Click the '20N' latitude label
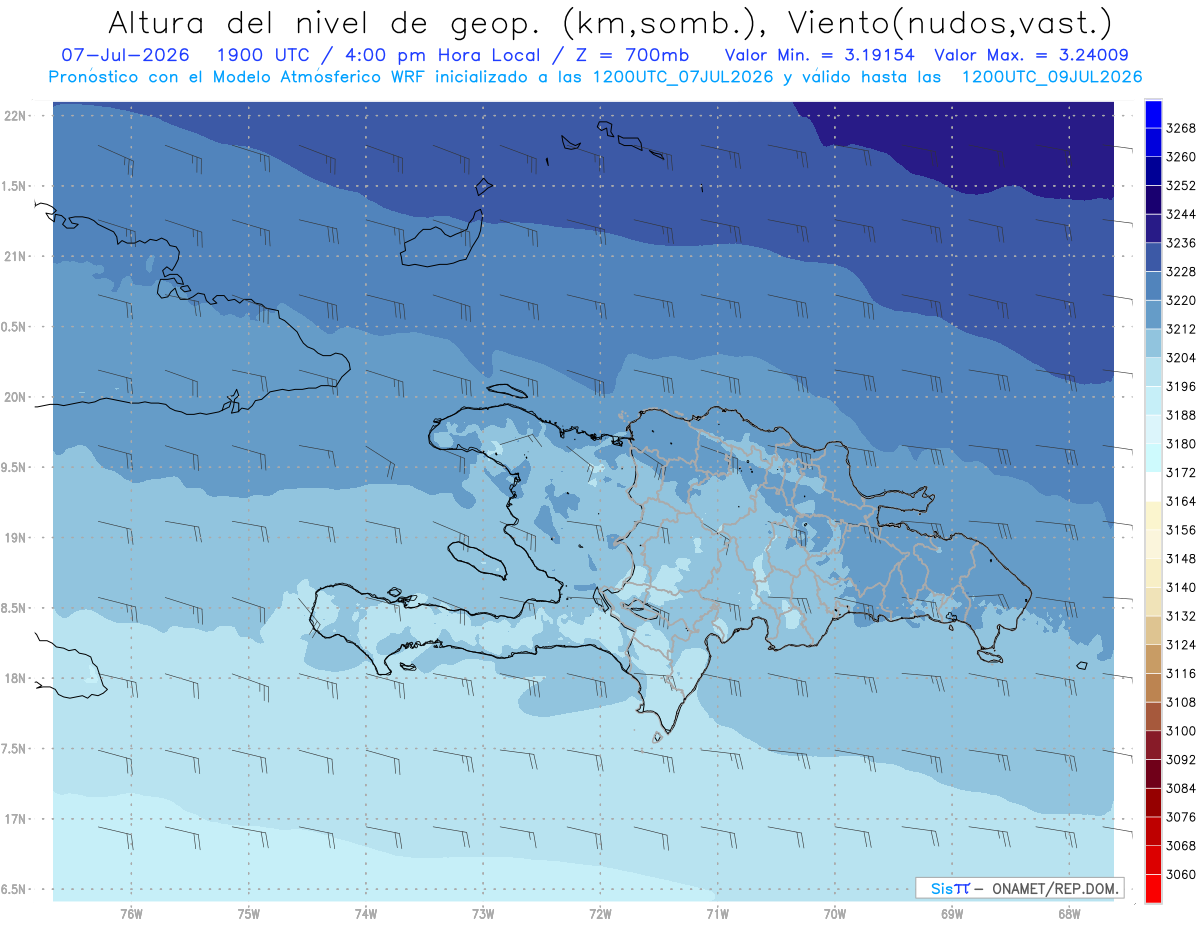This screenshot has height=927, width=1200. pos(14,397)
